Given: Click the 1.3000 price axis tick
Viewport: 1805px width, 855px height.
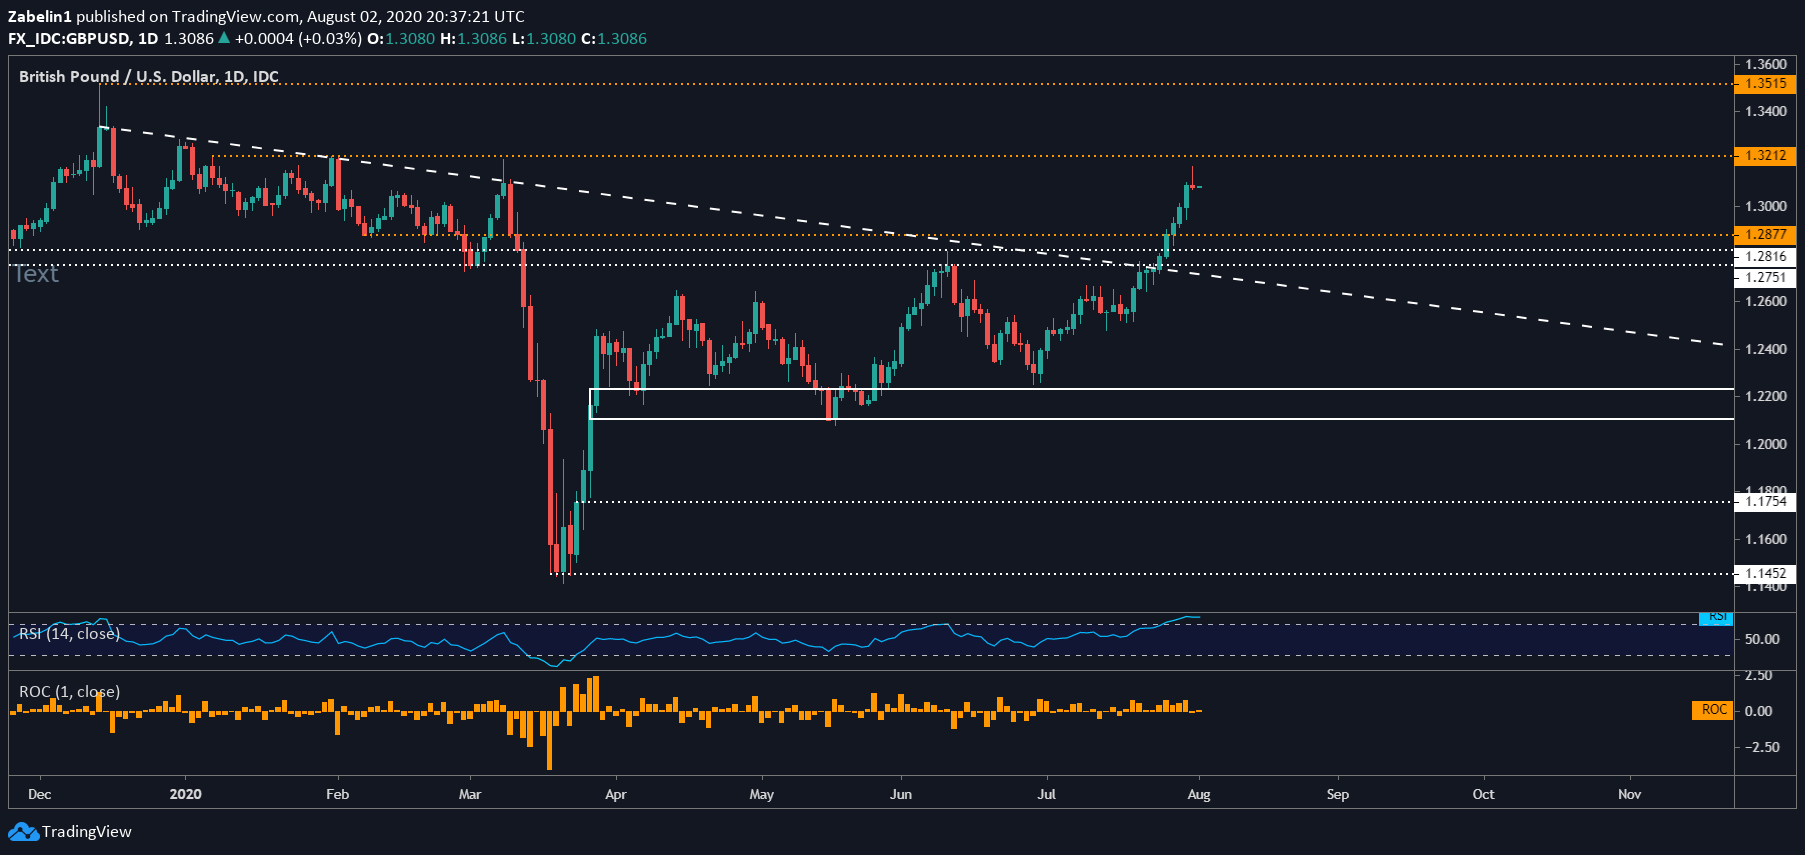Looking at the screenshot, I should click(1766, 206).
